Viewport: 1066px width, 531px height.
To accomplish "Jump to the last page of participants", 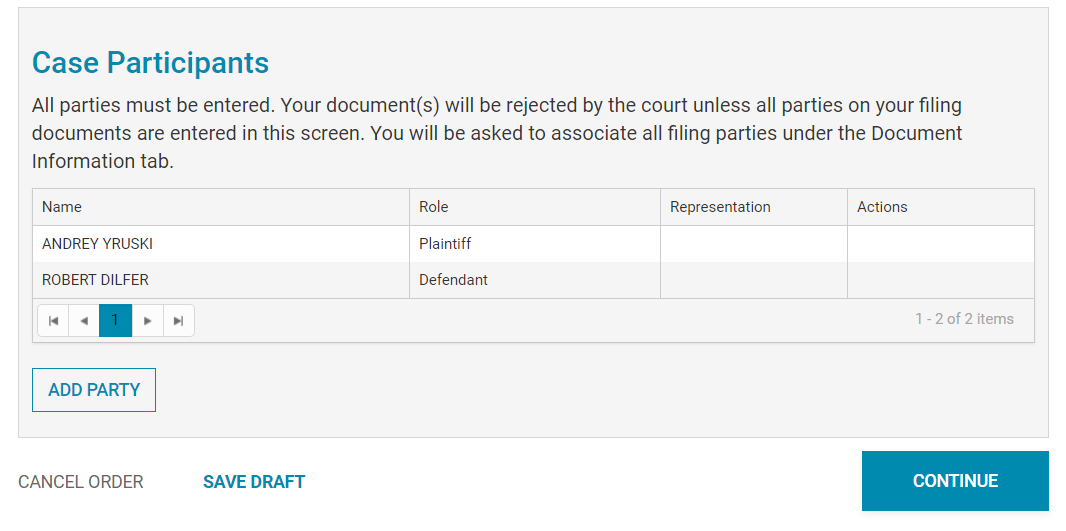I will click(x=179, y=321).
